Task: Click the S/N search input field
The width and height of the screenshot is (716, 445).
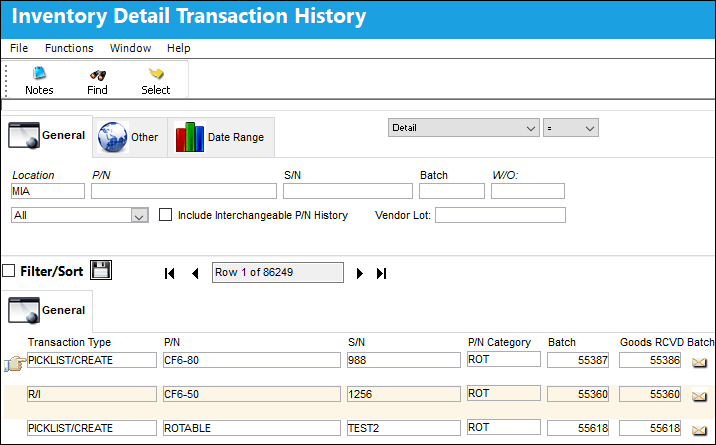Action: pos(348,191)
